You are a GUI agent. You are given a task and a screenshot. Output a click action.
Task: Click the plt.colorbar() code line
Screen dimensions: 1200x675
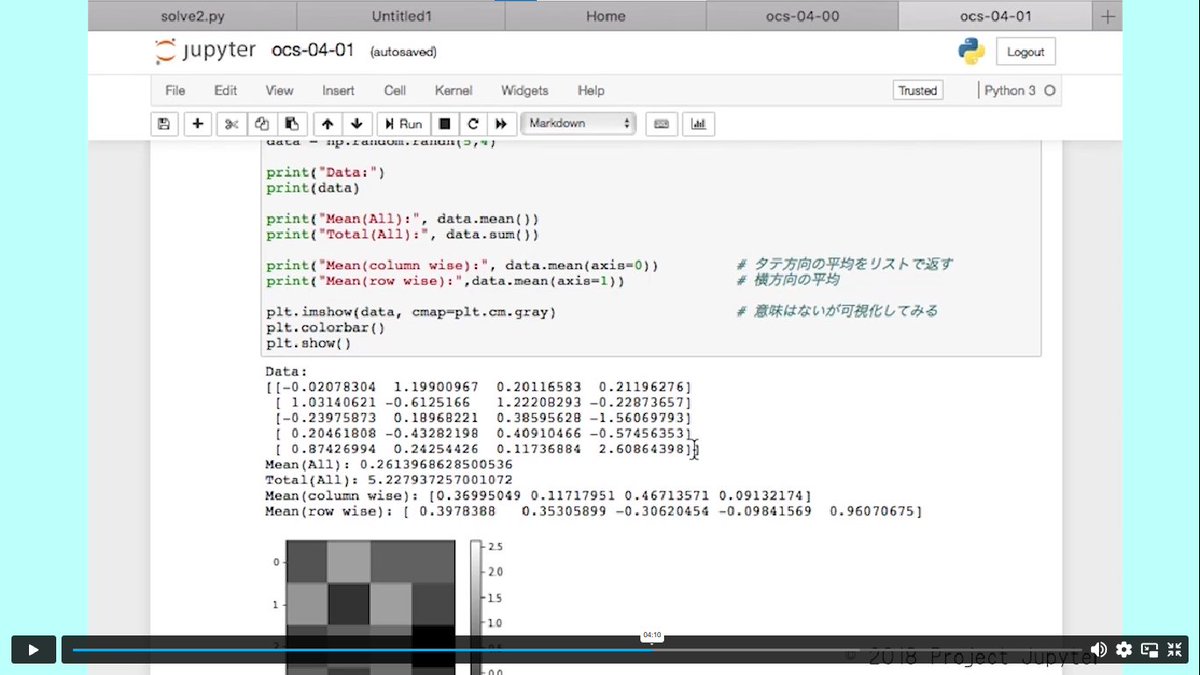pos(326,327)
